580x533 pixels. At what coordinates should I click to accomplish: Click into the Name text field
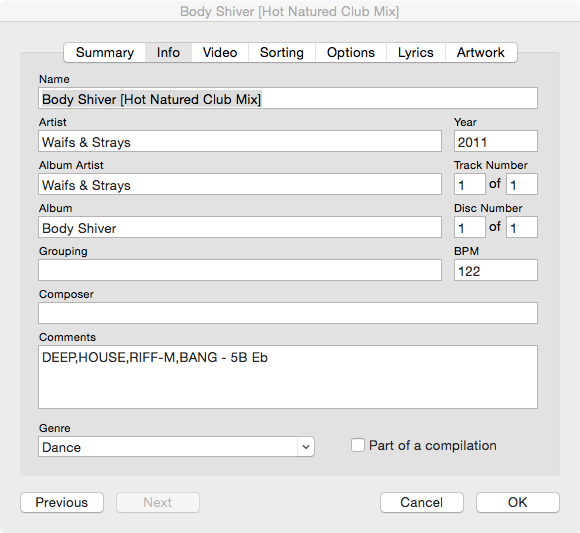click(x=288, y=98)
